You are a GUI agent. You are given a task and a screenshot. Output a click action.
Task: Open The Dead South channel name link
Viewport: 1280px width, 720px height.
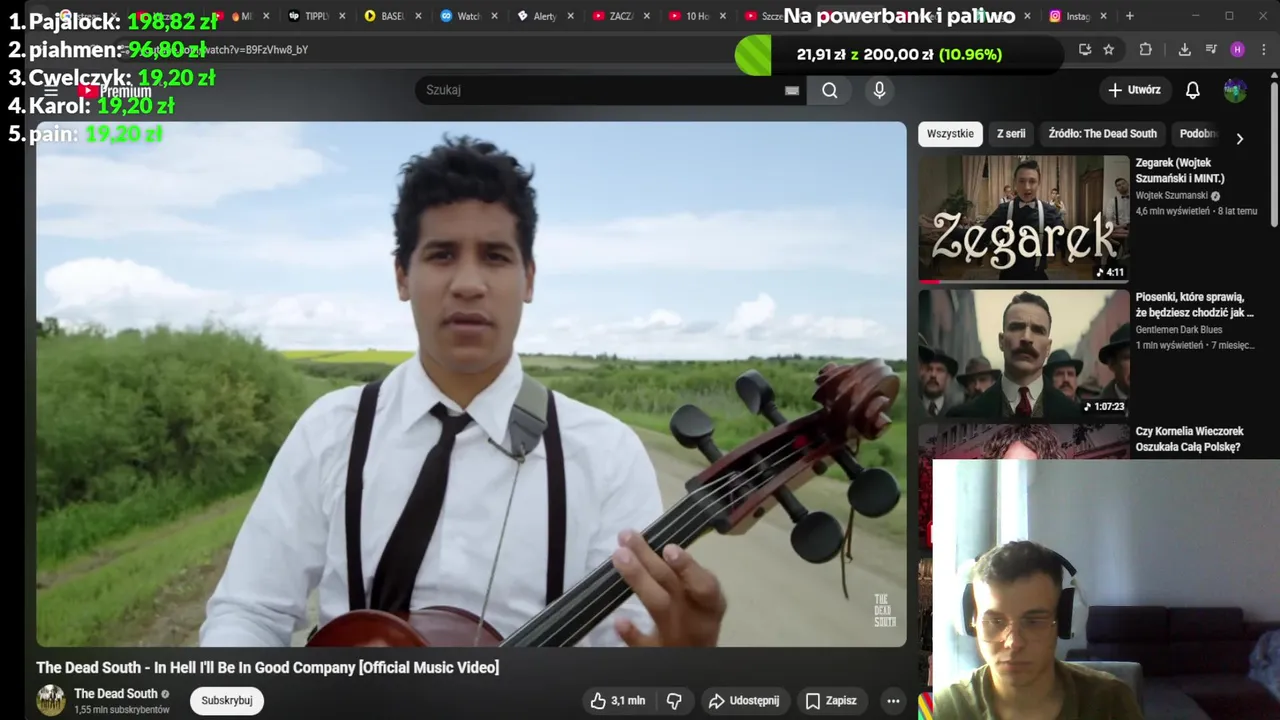[x=116, y=693]
